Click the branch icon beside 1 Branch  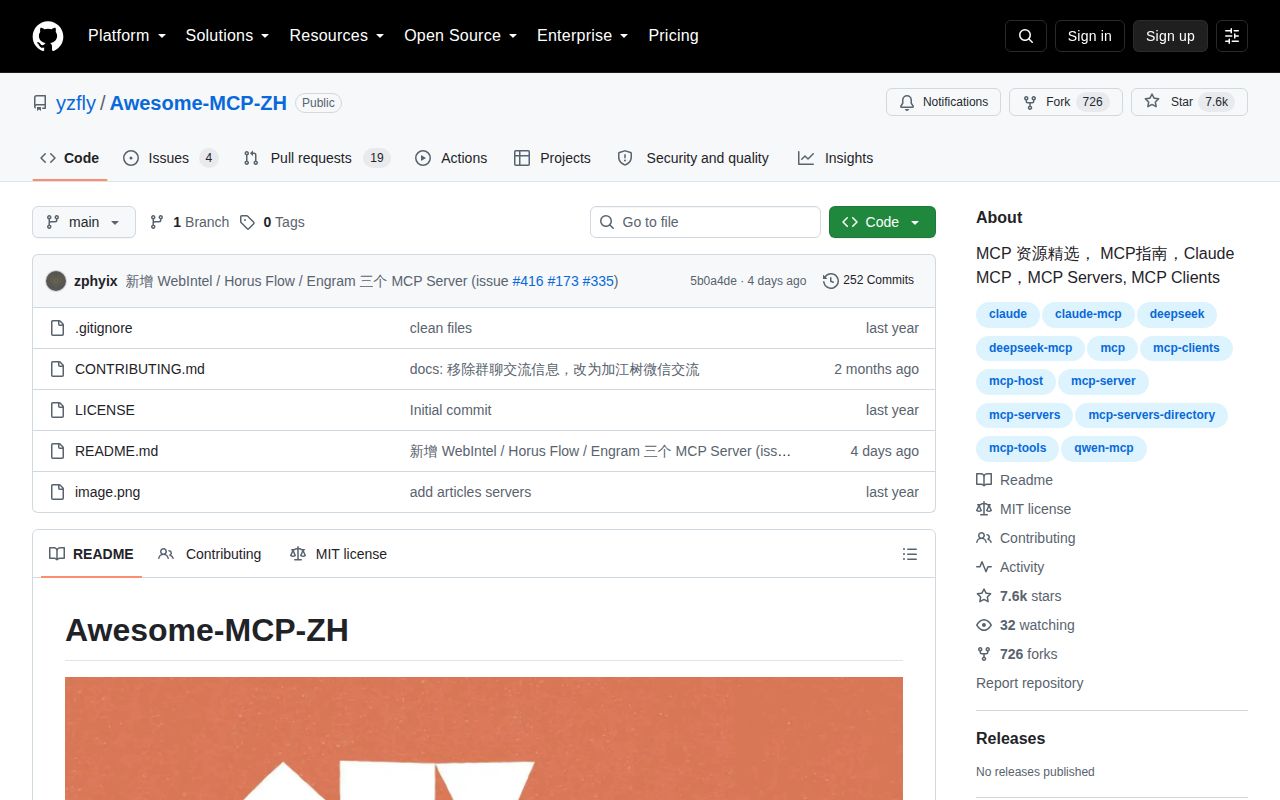(x=157, y=222)
